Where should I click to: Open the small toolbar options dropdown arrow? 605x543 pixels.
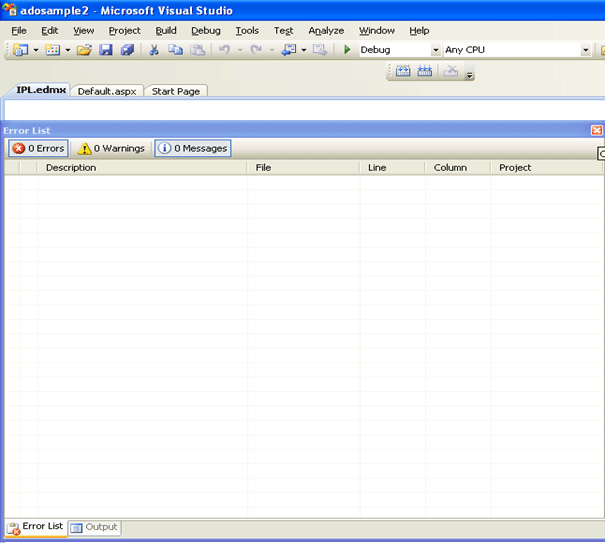pos(469,75)
